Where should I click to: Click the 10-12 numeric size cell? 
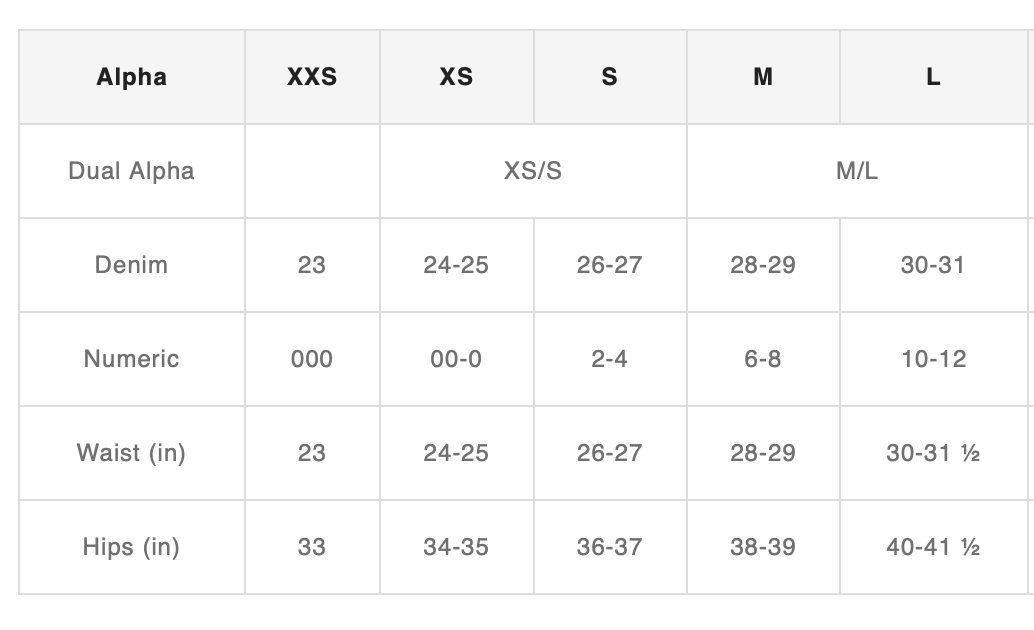pos(933,359)
